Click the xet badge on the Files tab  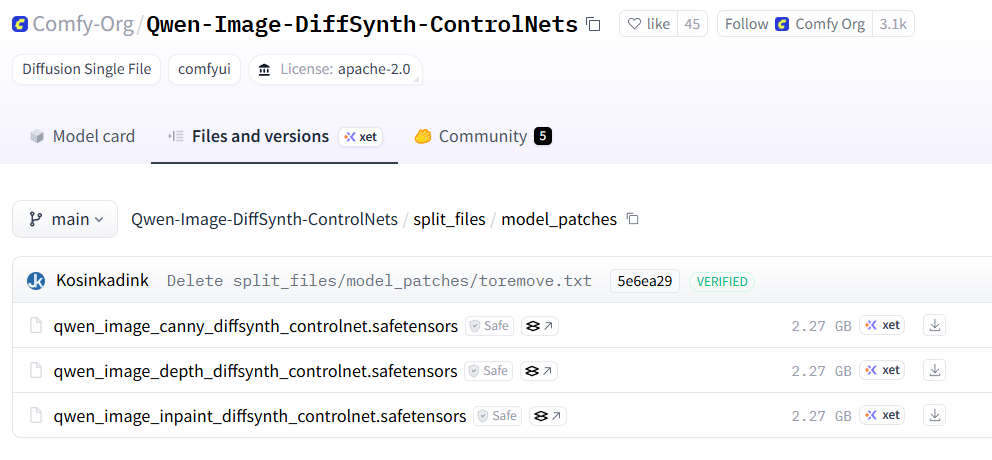click(361, 137)
